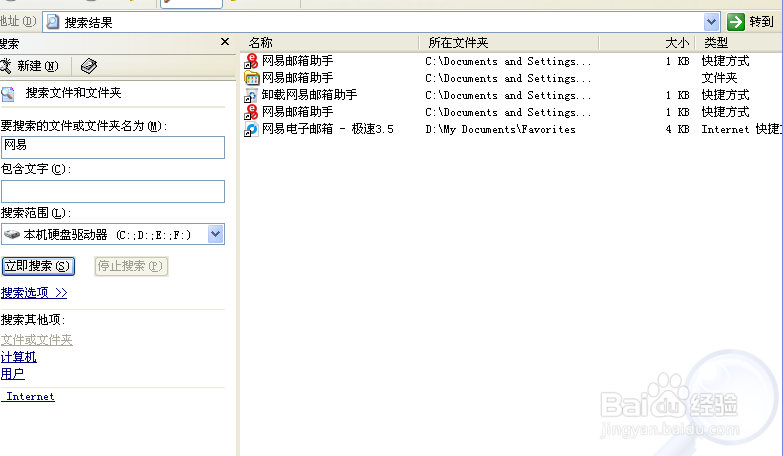
Task: Open the address bar dropdown
Action: [x=711, y=22]
